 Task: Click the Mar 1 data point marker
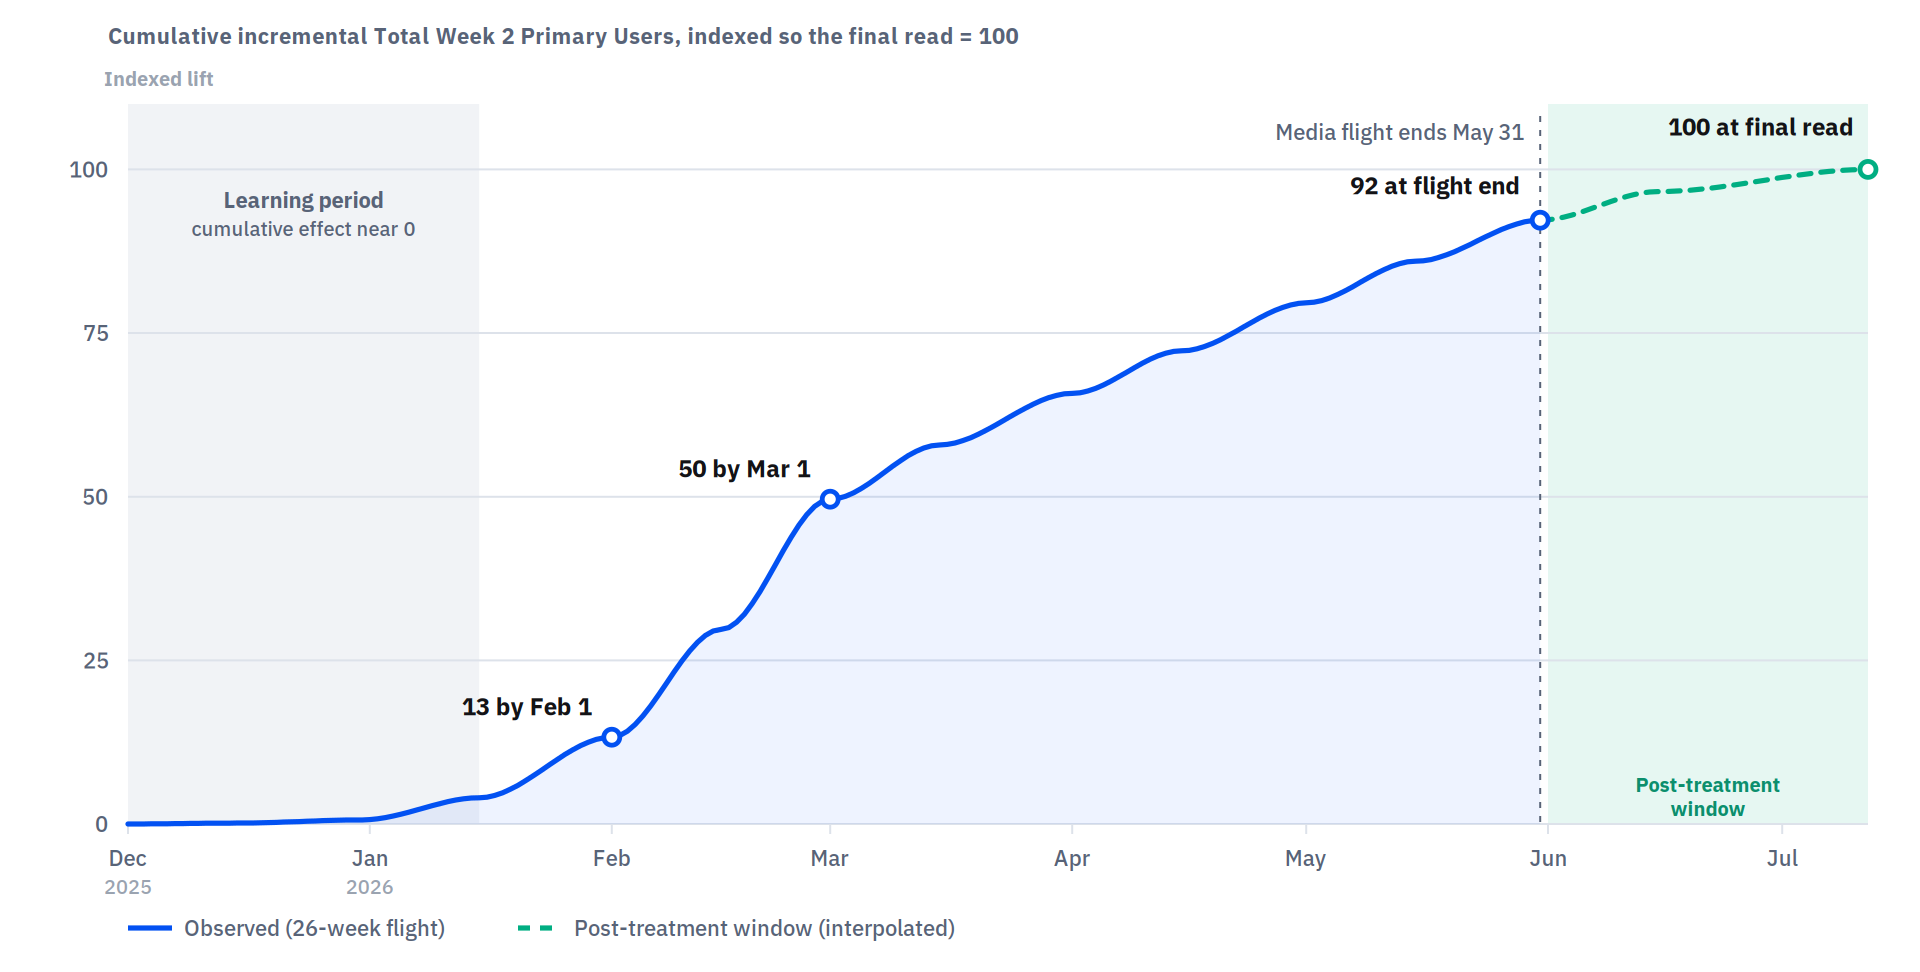830,499
